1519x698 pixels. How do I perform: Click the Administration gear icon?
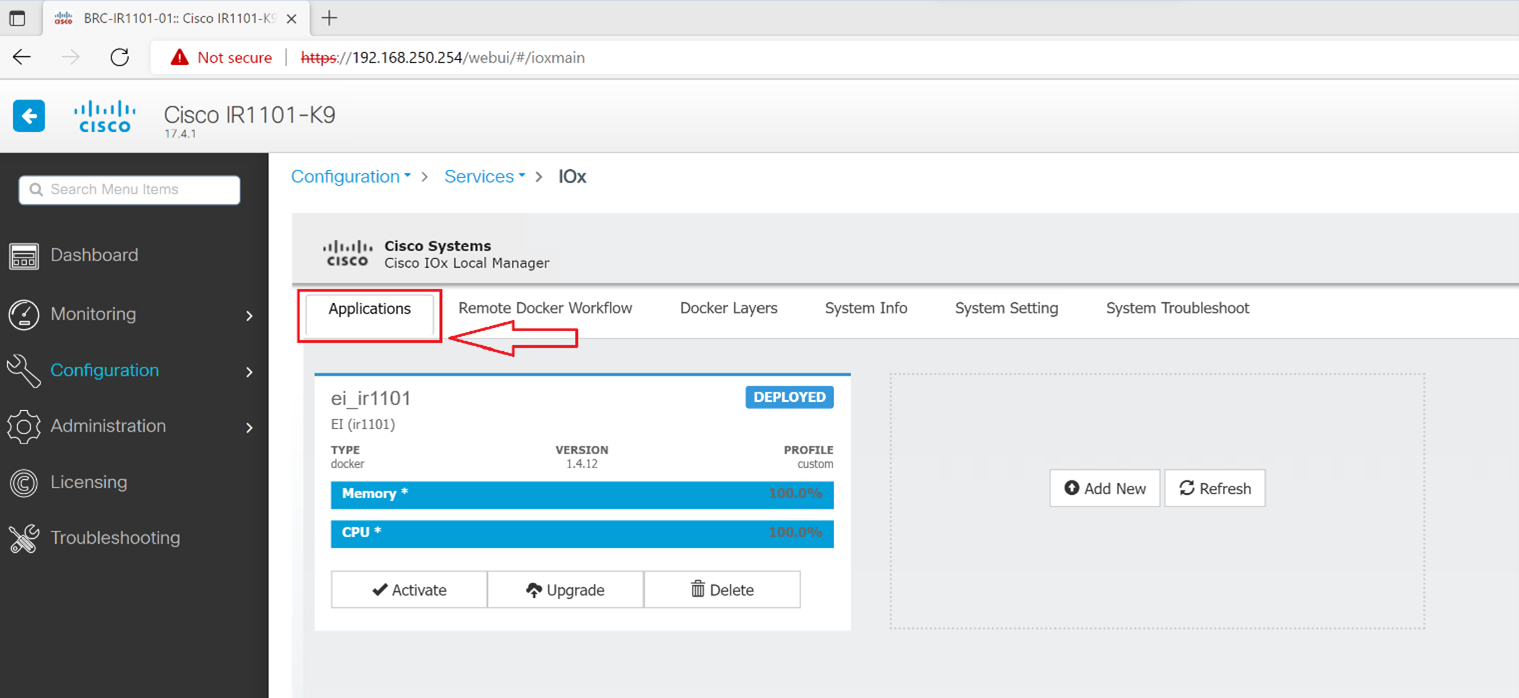coord(24,426)
